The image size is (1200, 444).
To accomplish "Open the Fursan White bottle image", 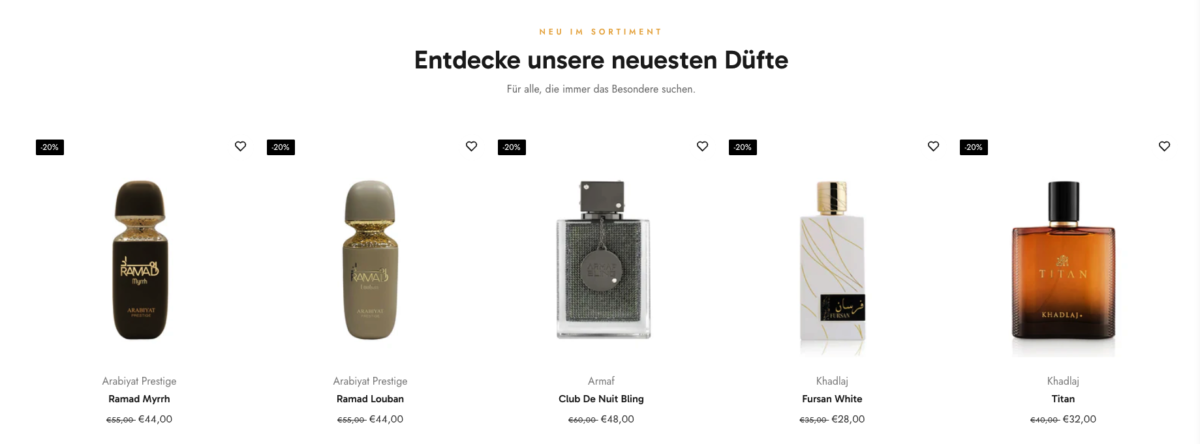I will pos(832,268).
